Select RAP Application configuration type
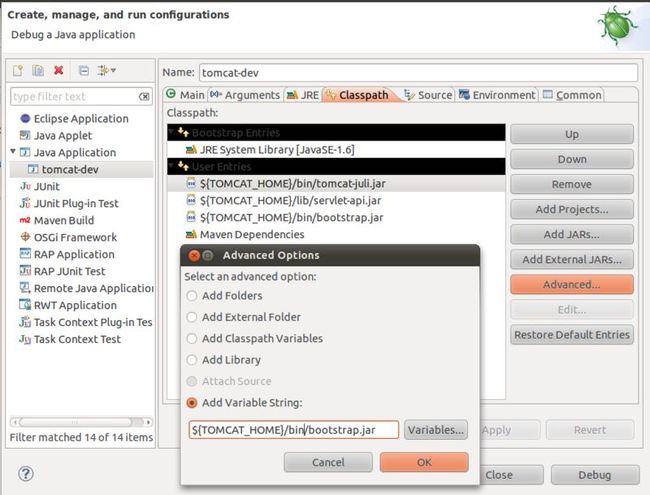Viewport: 650px width, 495px height. click(x=74, y=255)
